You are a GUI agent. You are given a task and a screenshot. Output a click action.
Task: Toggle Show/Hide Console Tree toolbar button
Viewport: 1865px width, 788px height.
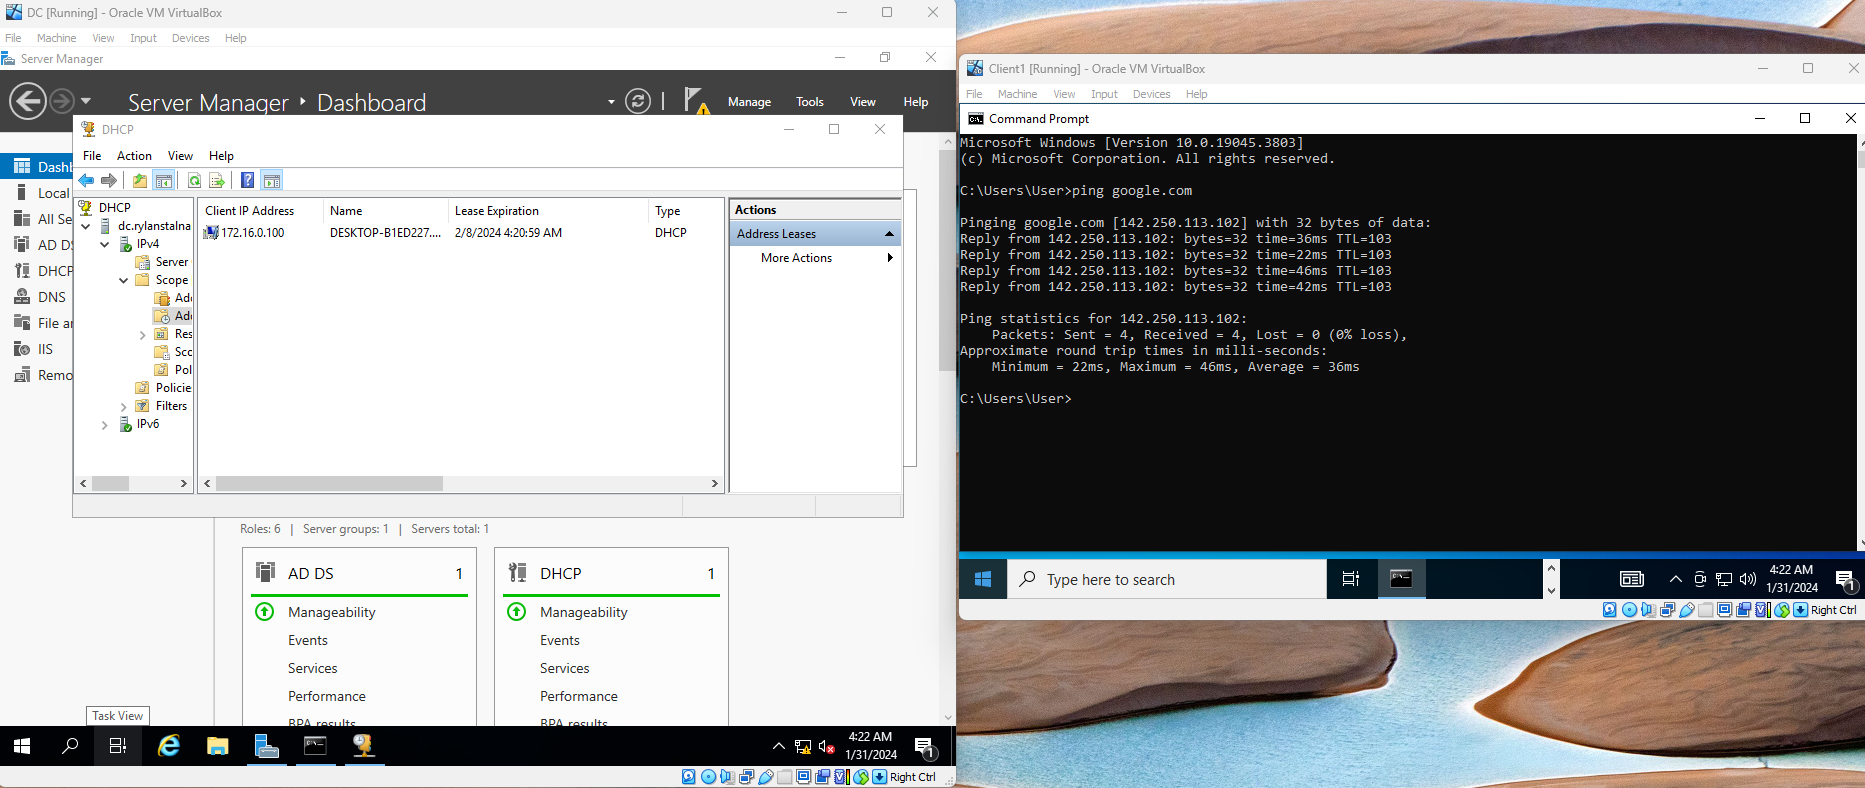pos(164,180)
